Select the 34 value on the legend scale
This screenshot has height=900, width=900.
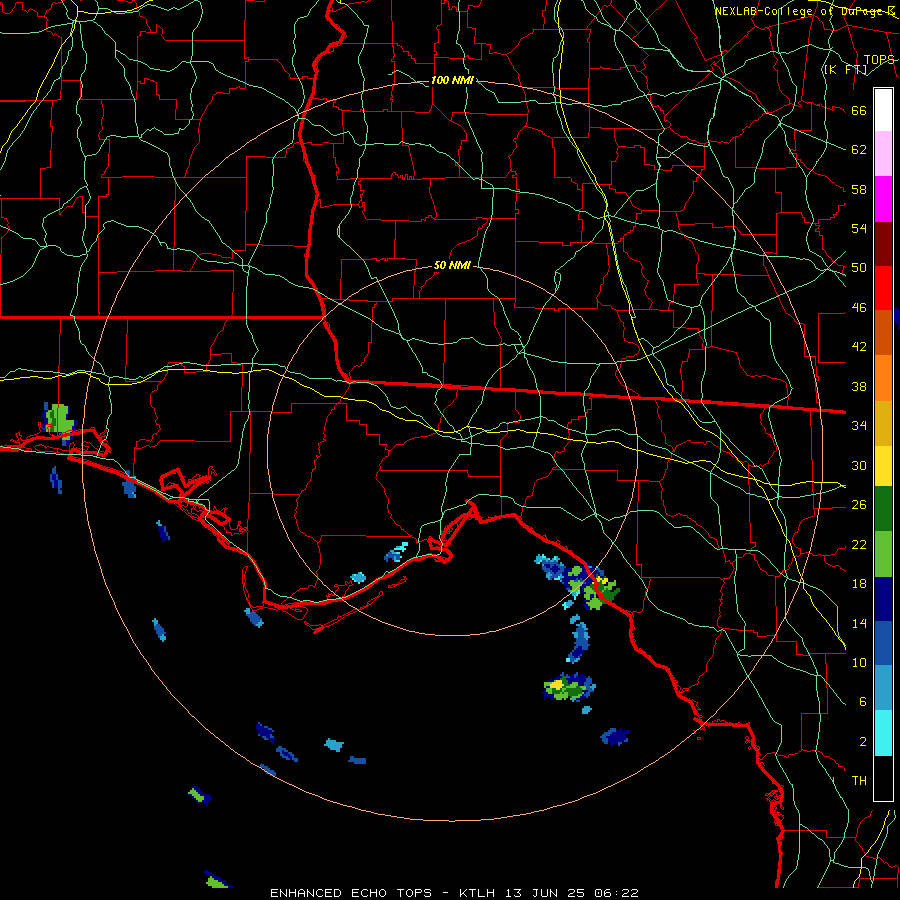point(859,426)
